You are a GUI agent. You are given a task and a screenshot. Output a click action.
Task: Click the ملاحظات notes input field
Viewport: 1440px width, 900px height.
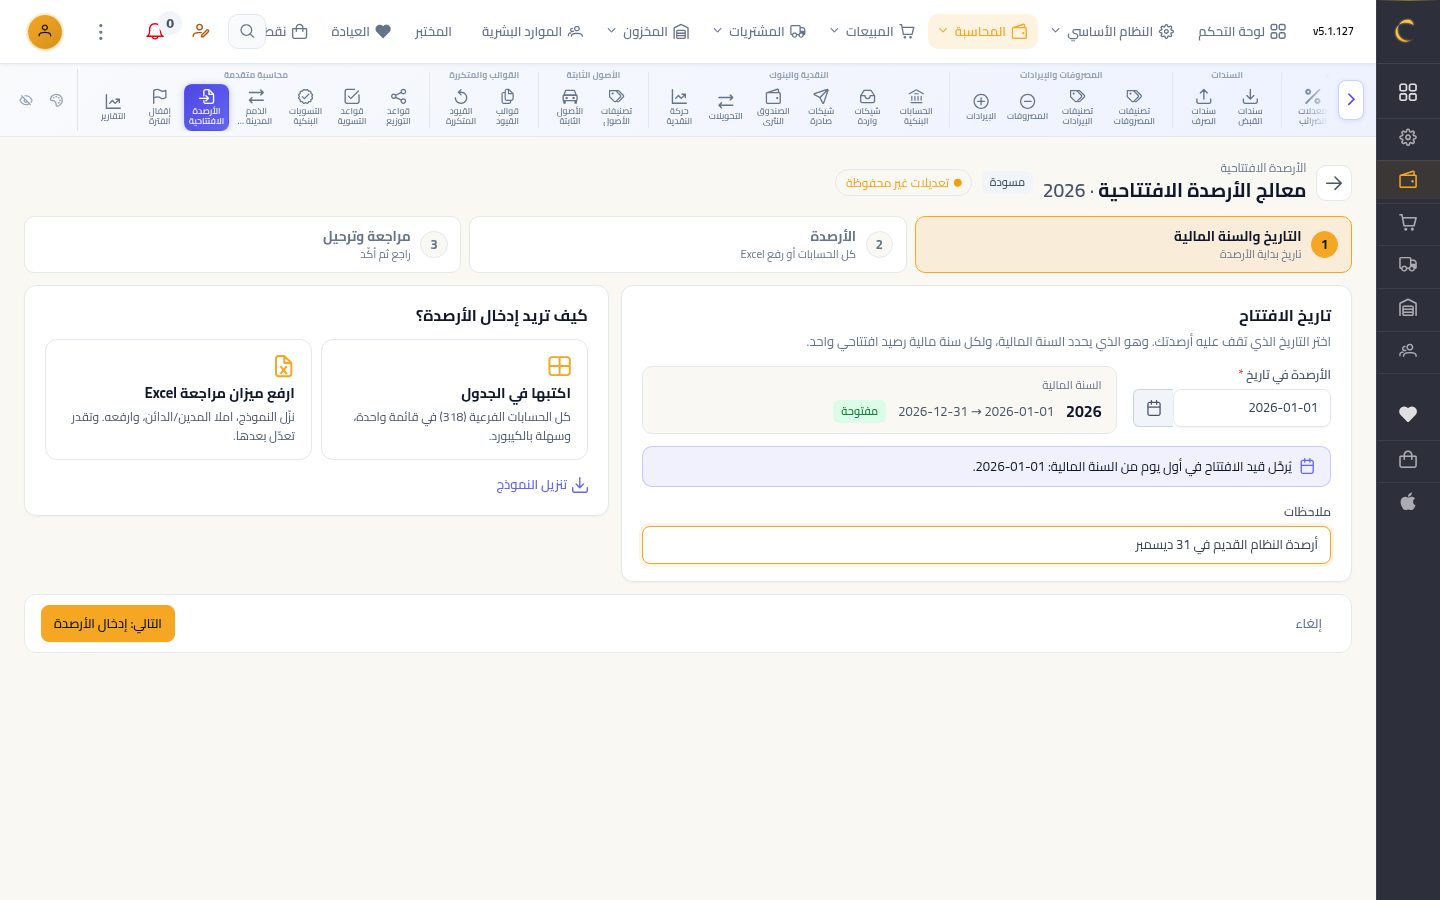986,545
